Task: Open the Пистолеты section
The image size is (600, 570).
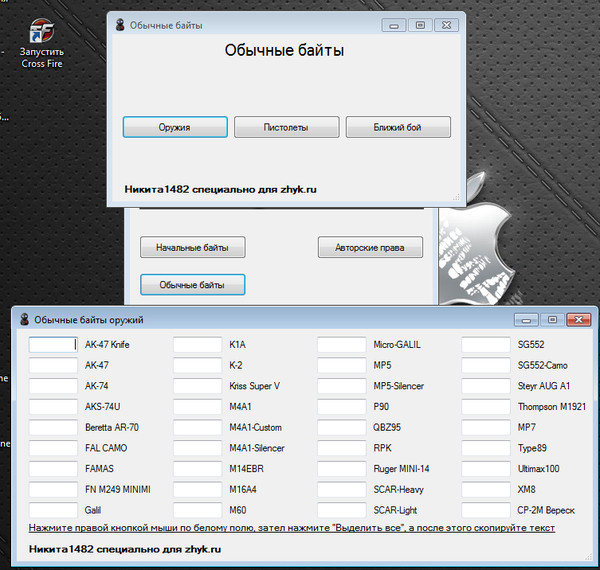Action: click(x=286, y=127)
